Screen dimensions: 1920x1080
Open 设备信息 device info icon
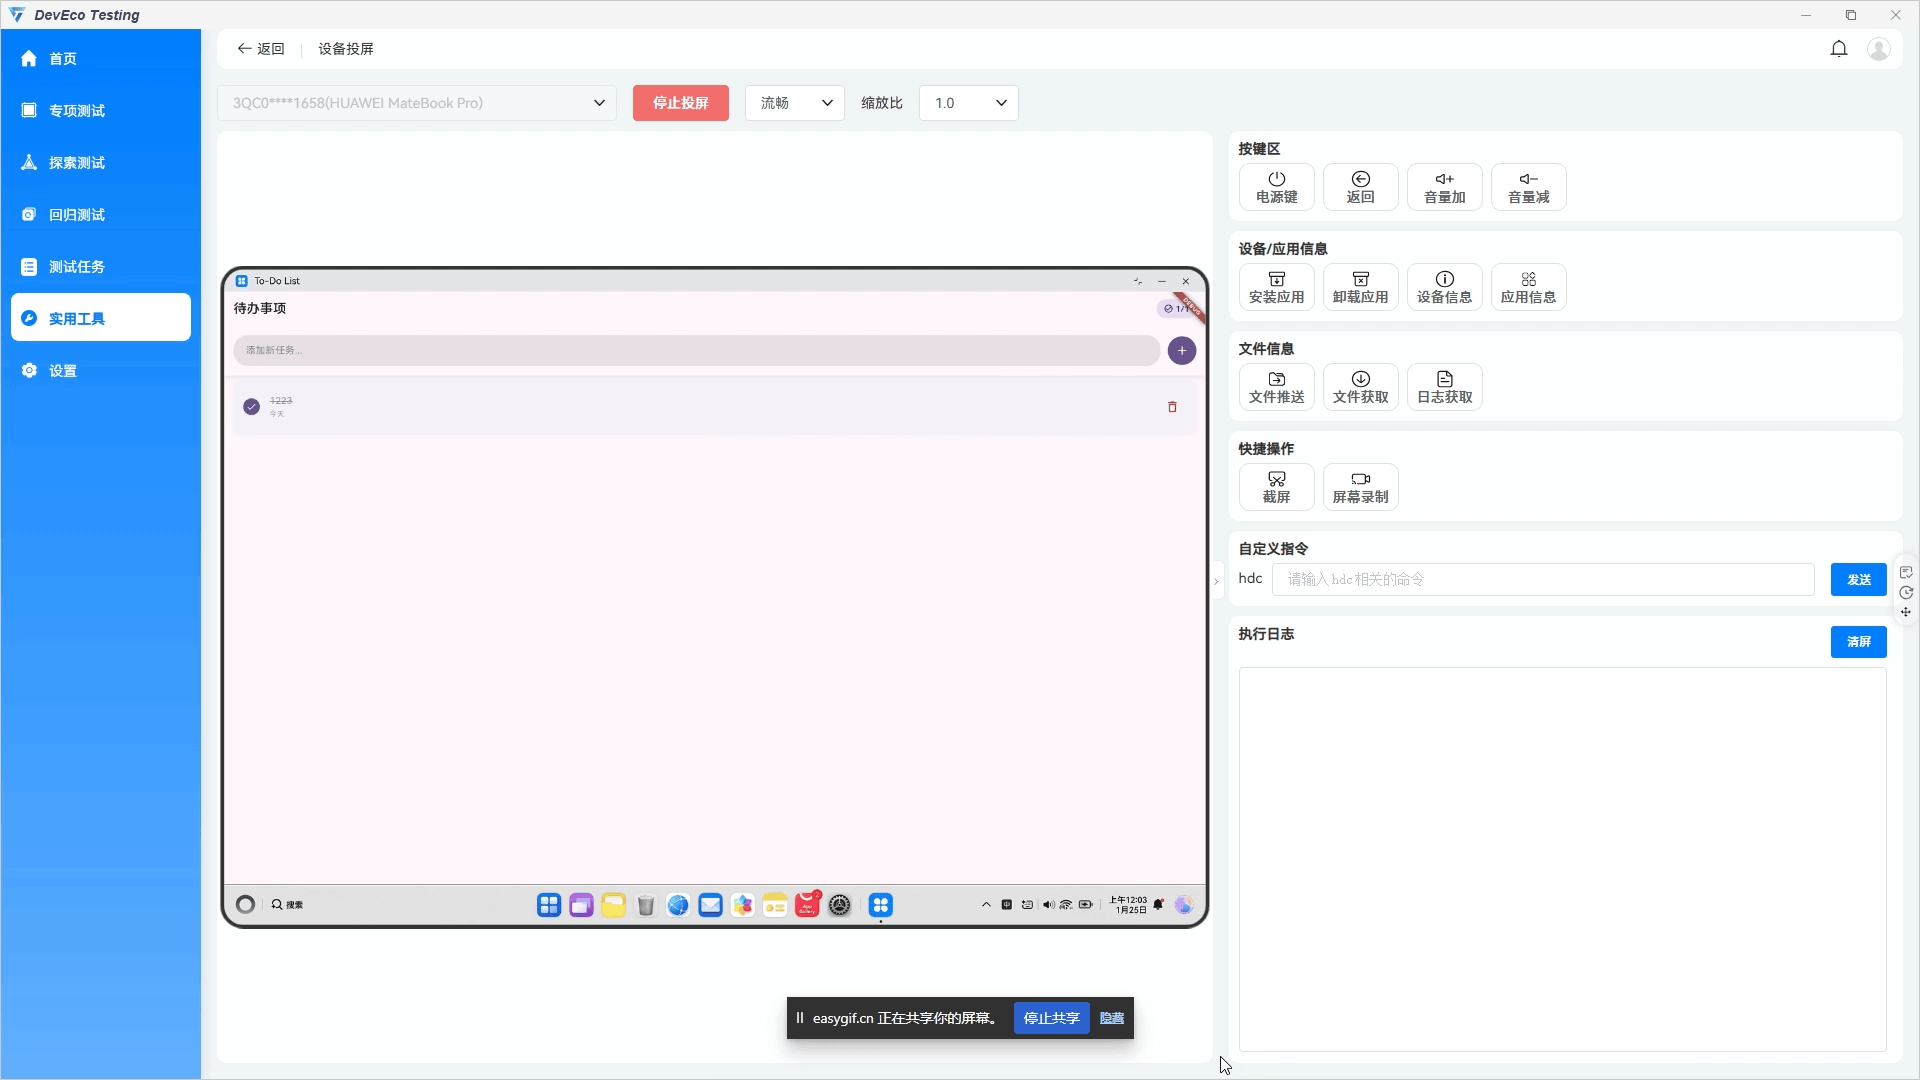1444,287
